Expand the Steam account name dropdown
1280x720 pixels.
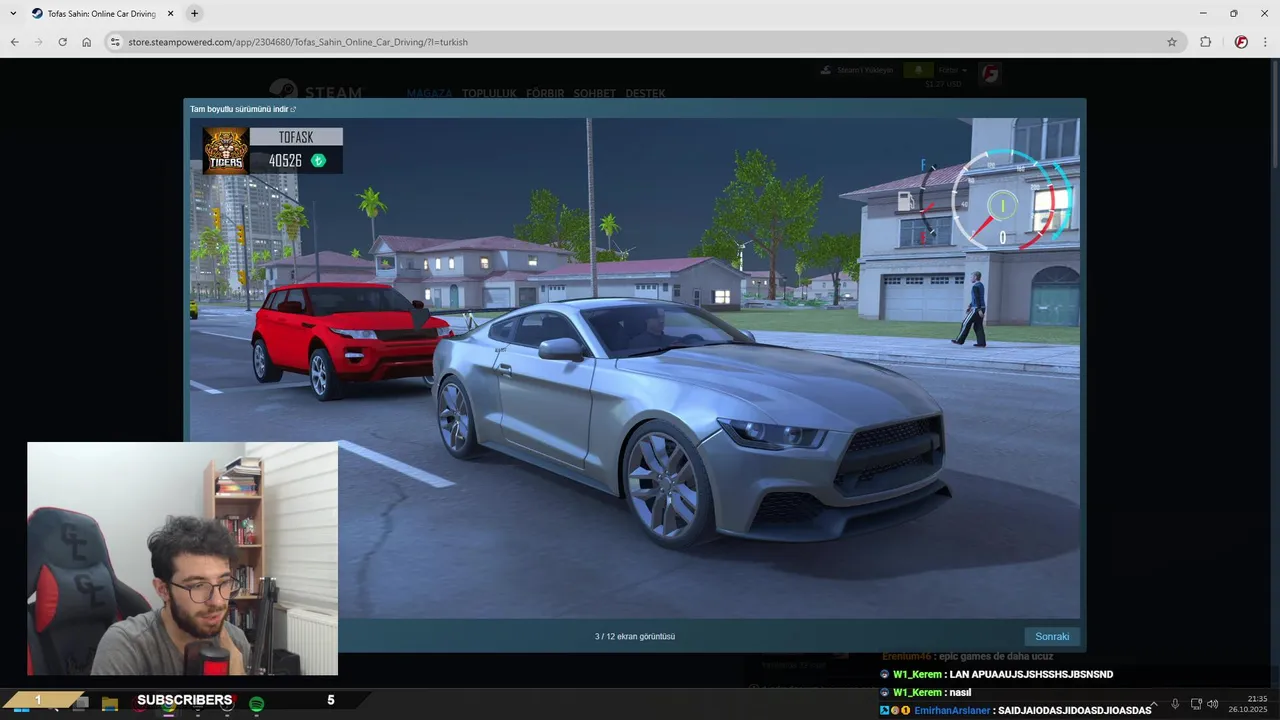(952, 70)
